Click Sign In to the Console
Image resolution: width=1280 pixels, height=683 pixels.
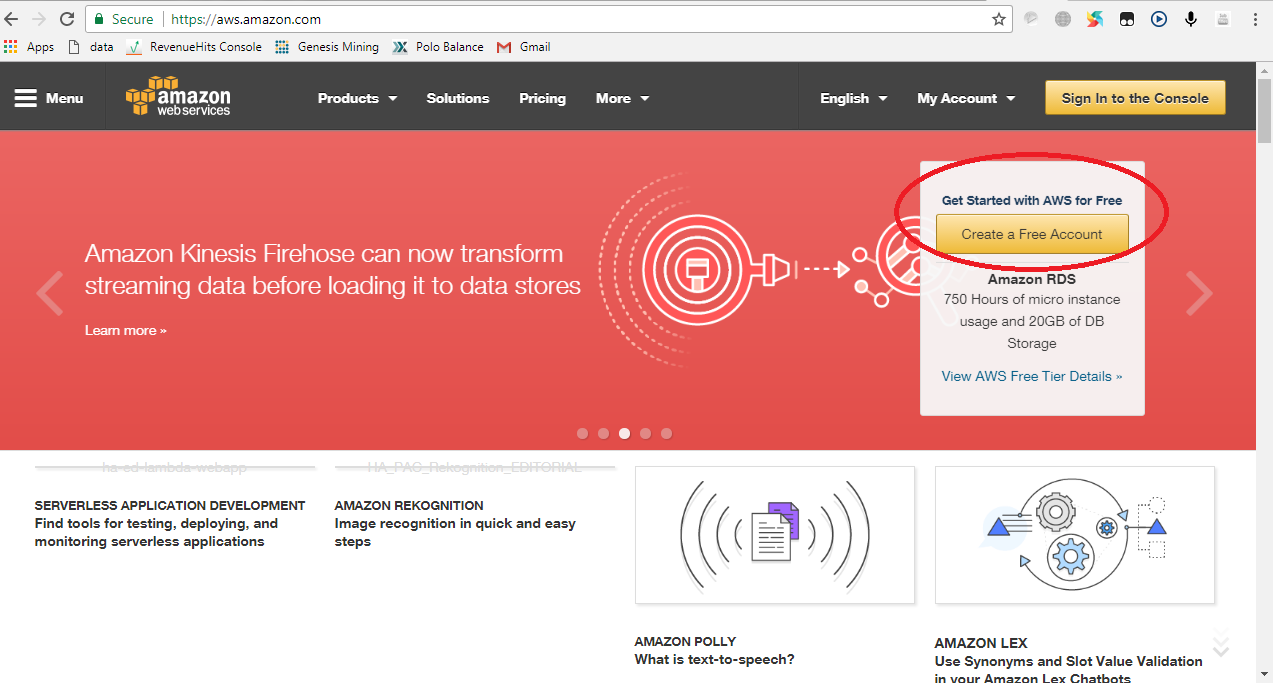(1135, 98)
